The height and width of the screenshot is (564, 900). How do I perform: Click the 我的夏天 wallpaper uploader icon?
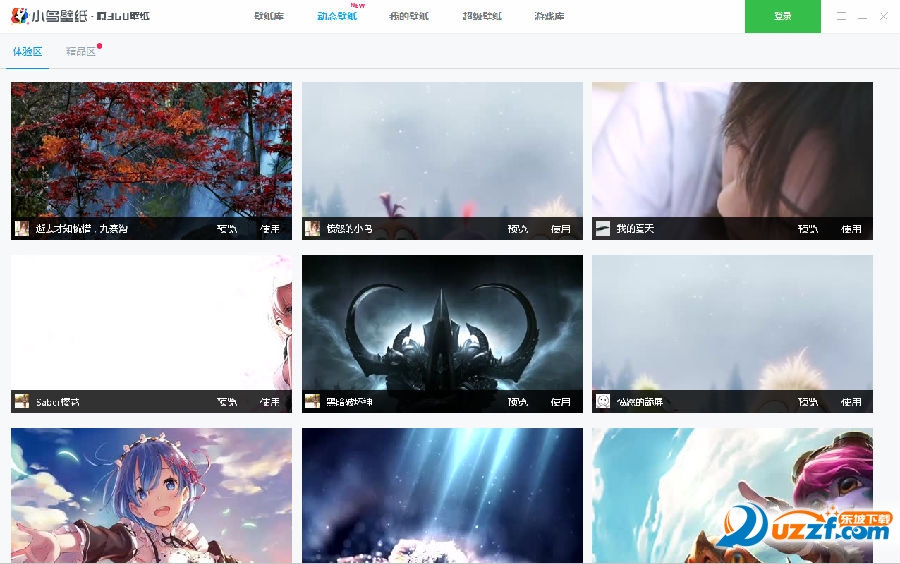tap(602, 229)
